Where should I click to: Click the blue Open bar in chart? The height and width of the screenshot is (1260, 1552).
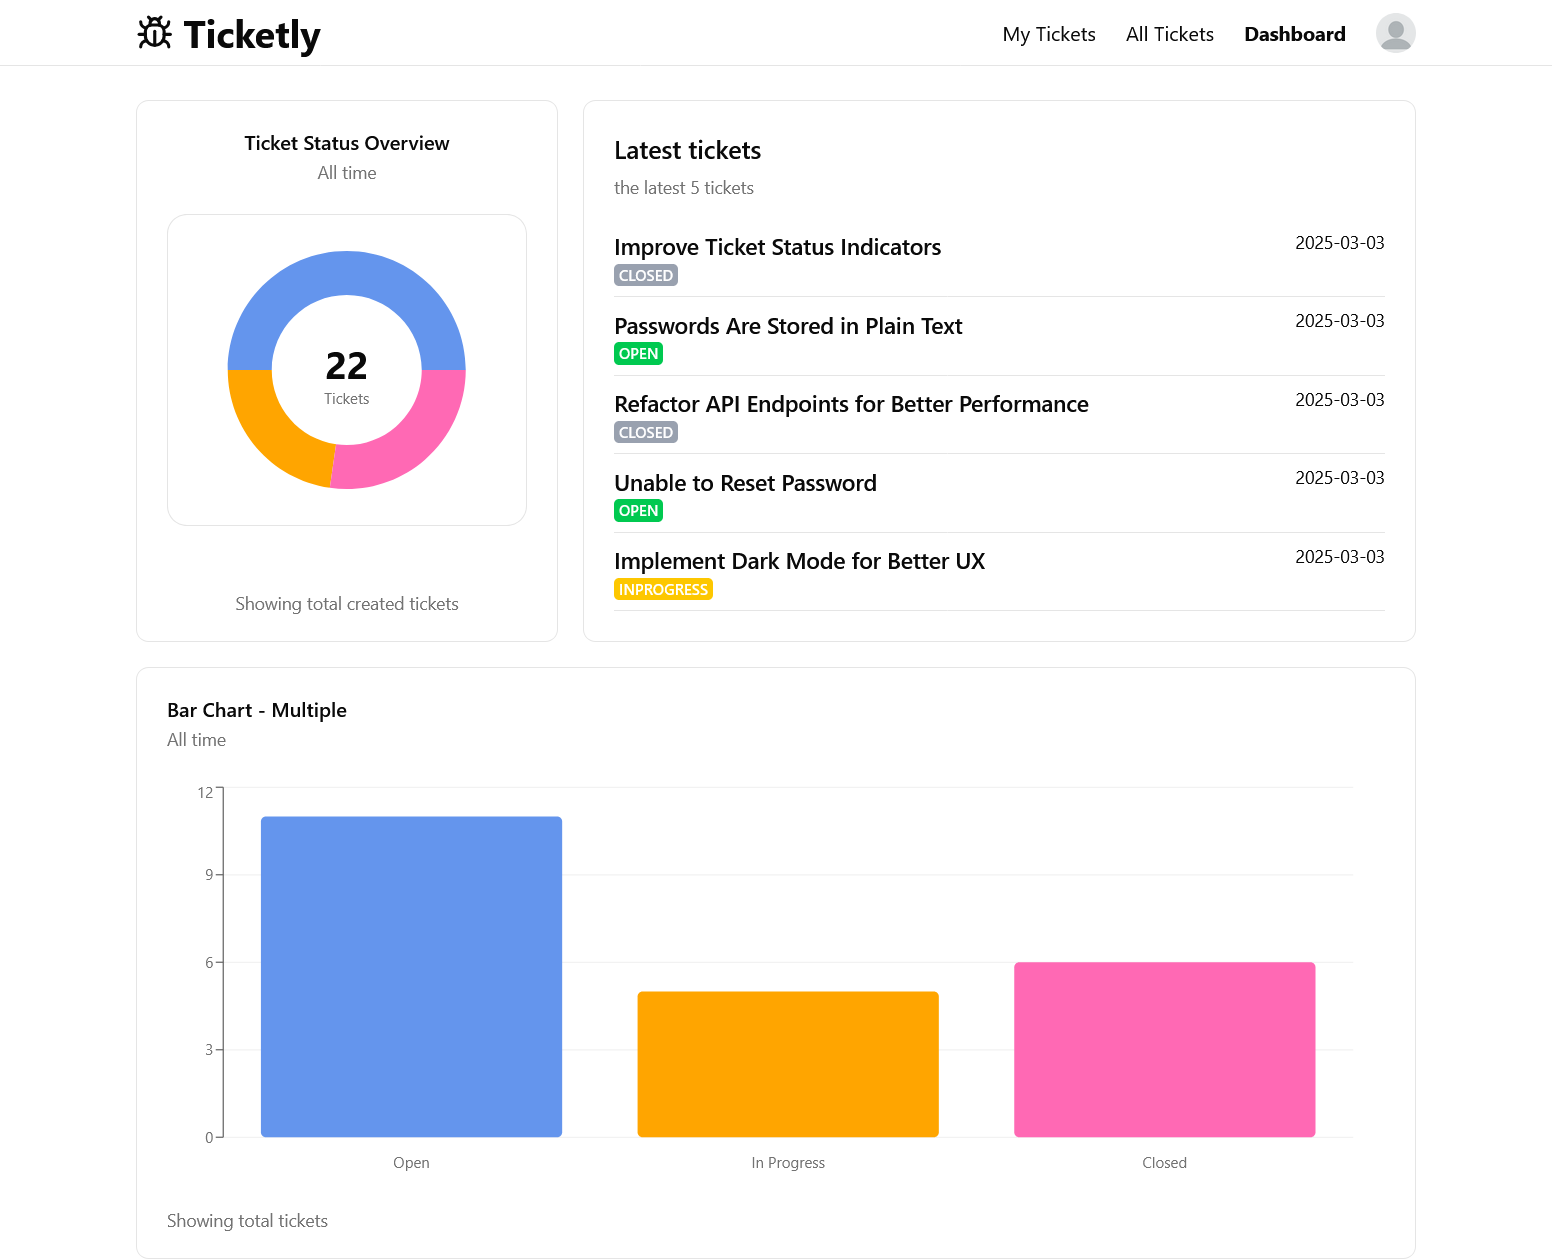(x=411, y=976)
